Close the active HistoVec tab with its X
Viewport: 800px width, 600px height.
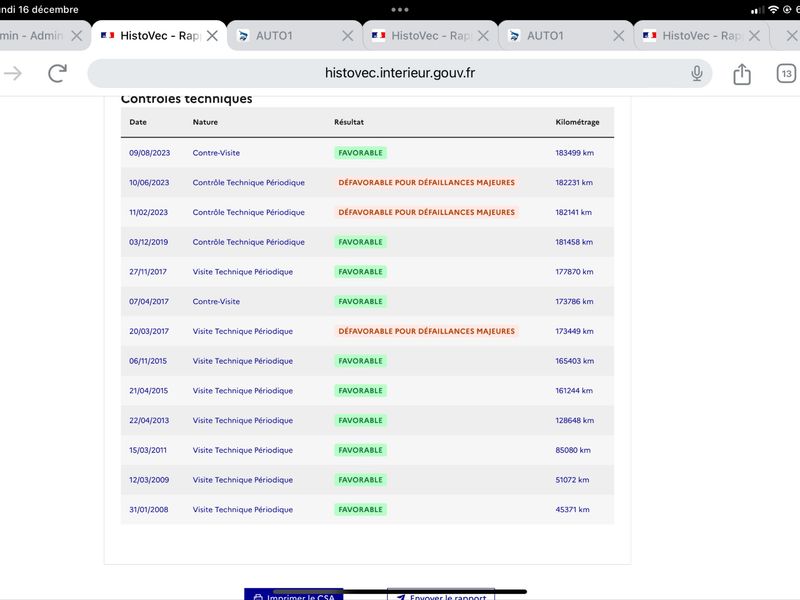pyautogui.click(x=212, y=36)
